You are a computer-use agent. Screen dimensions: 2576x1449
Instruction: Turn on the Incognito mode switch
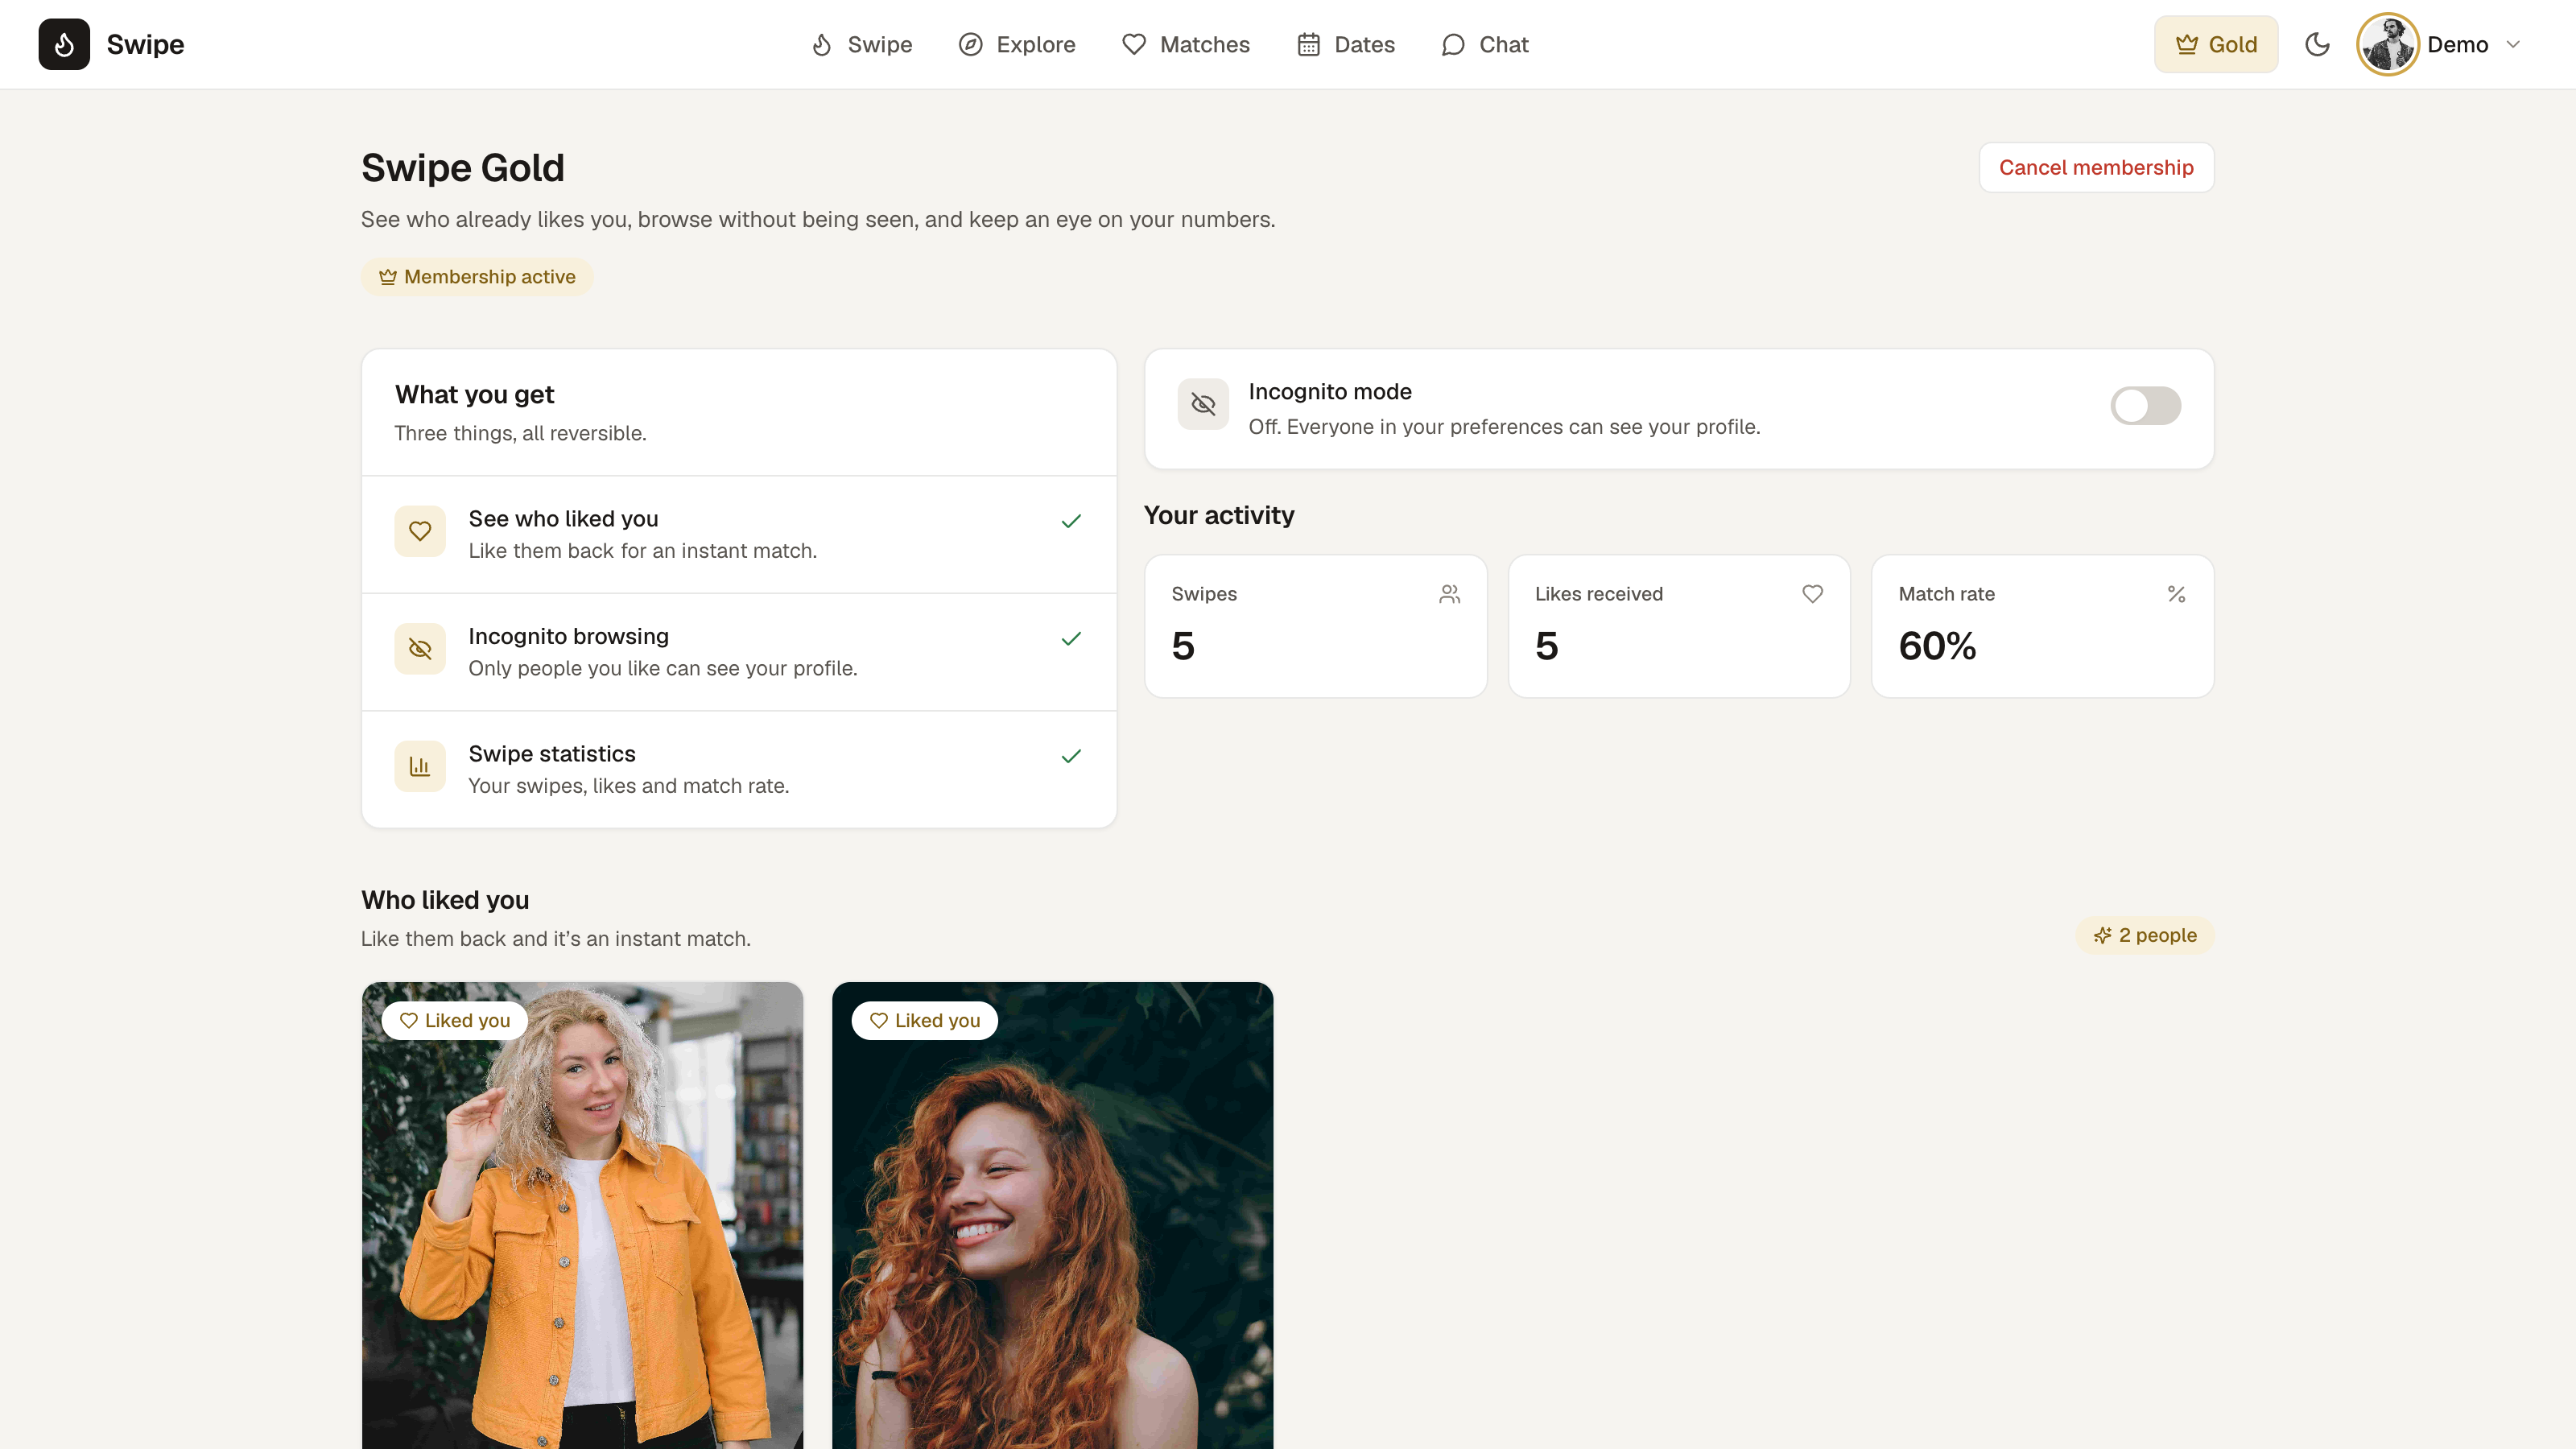coord(2145,406)
